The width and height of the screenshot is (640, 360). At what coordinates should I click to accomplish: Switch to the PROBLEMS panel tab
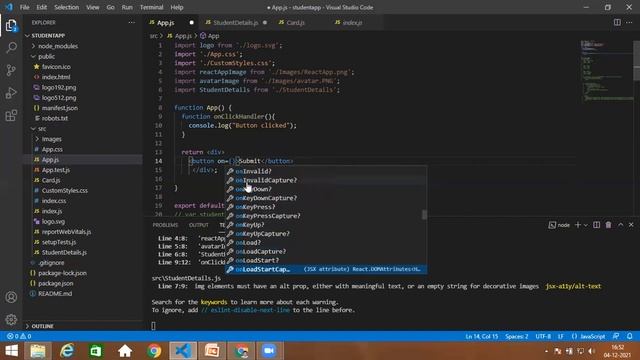coord(165,225)
